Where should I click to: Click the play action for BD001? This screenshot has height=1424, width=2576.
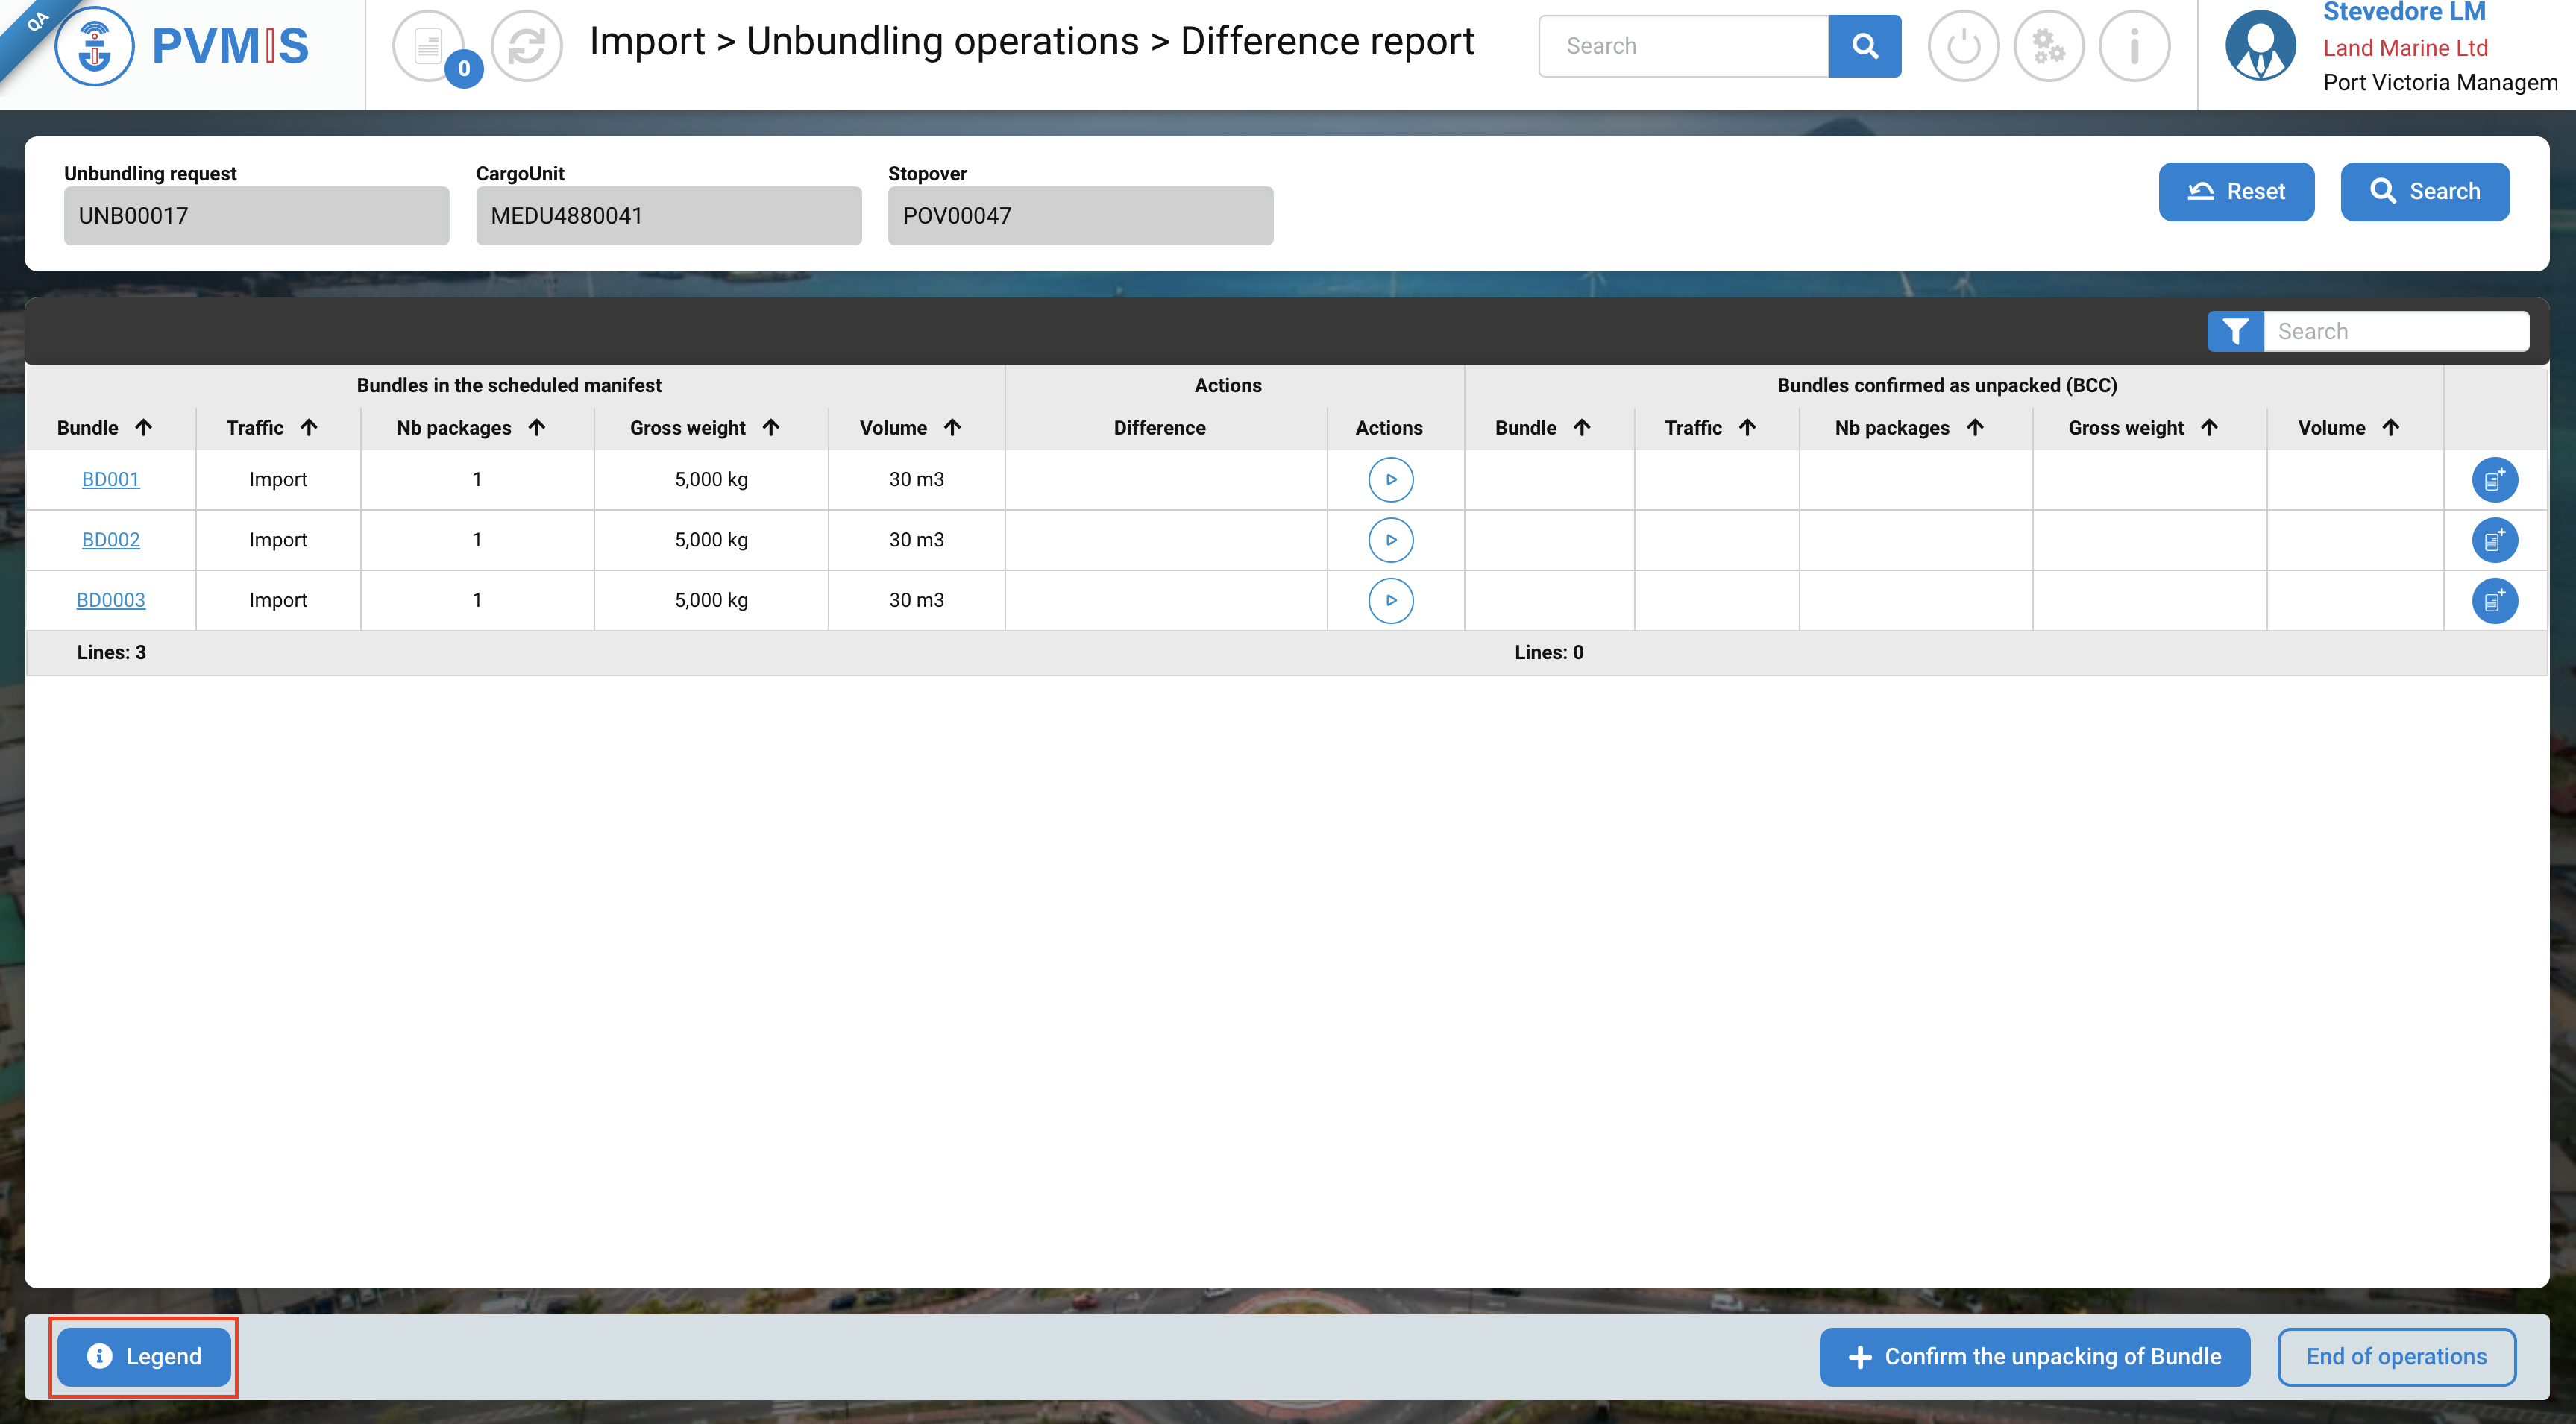click(x=1390, y=480)
